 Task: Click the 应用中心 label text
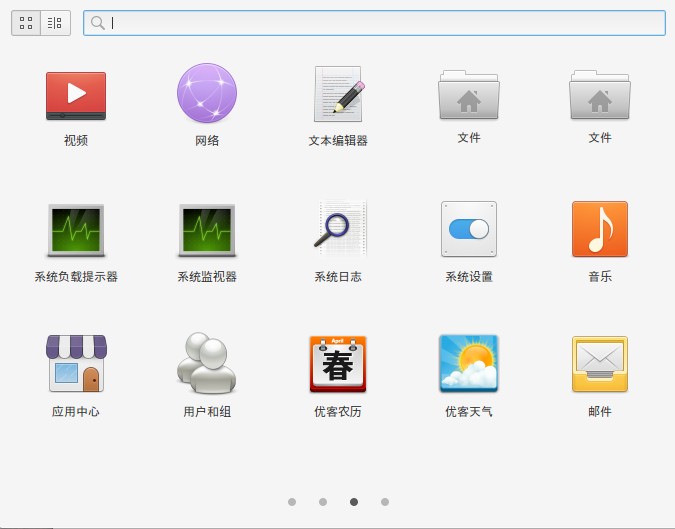(76, 411)
